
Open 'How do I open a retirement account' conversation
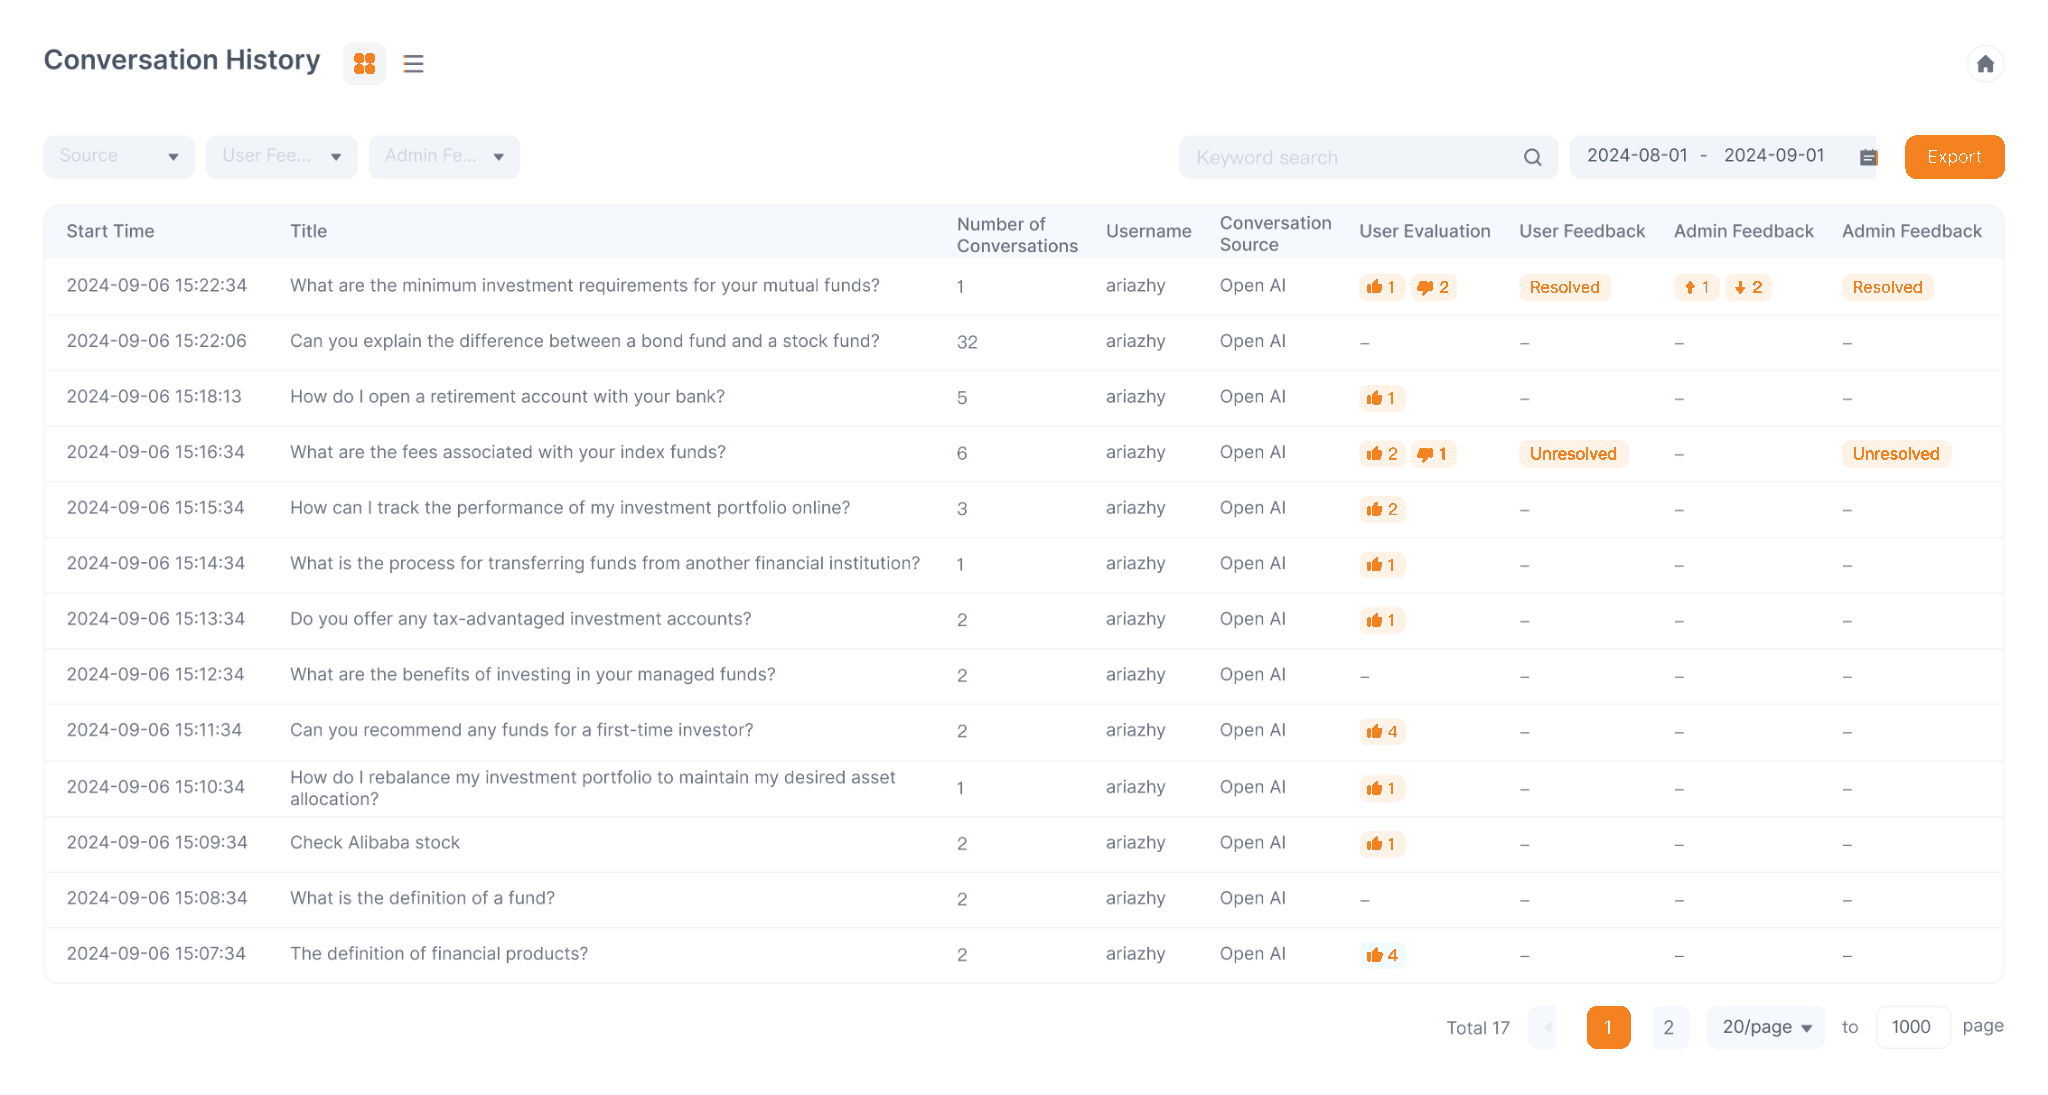click(x=507, y=397)
